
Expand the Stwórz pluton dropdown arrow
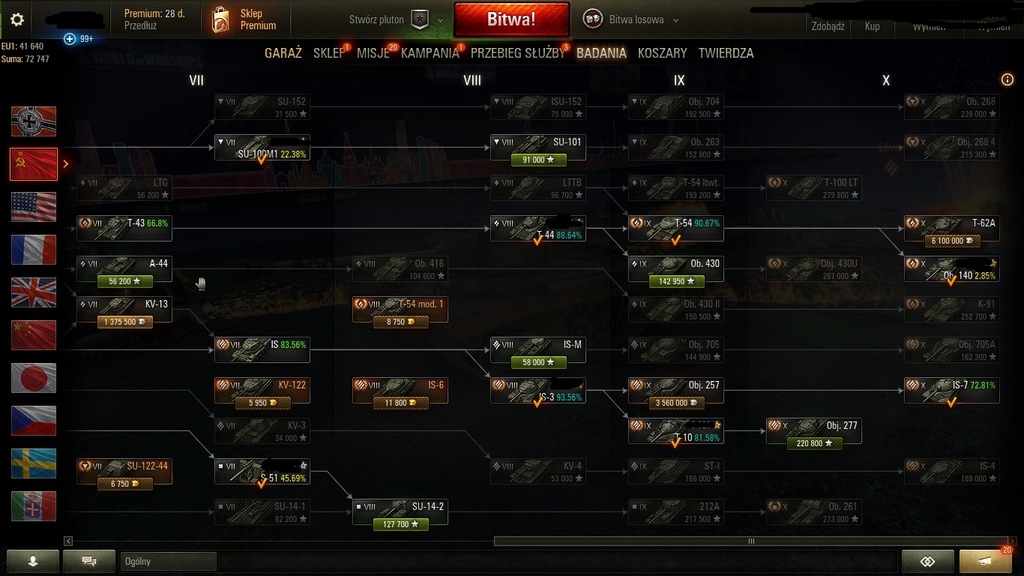[x=440, y=20]
